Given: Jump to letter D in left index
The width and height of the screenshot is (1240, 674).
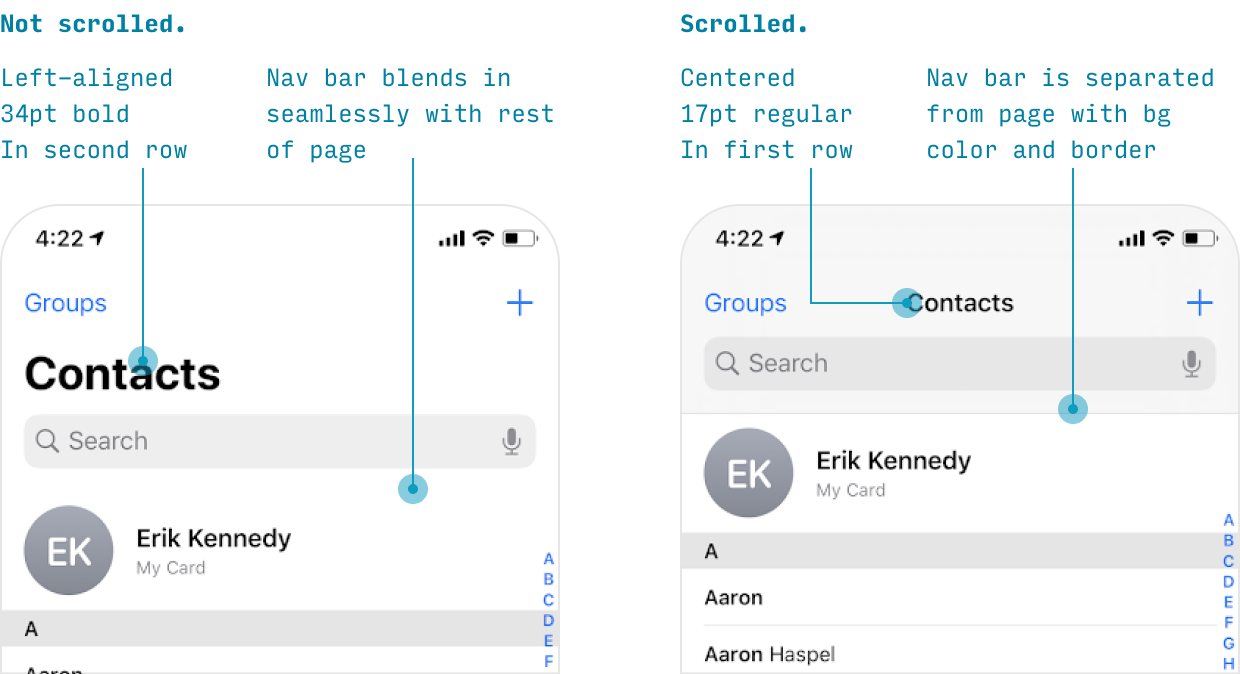Looking at the screenshot, I should point(549,621).
